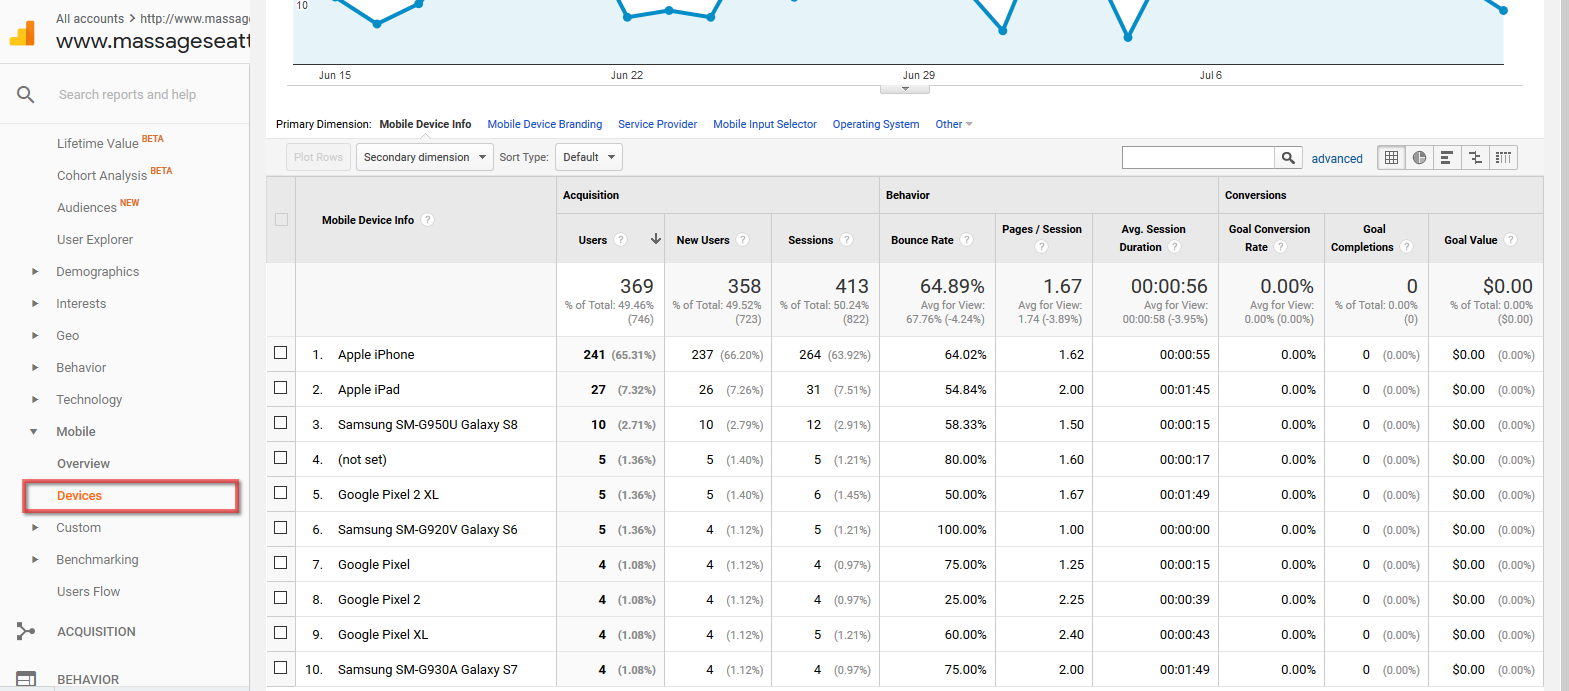
Task: Open Cohort Analysis report
Action: pyautogui.click(x=102, y=175)
